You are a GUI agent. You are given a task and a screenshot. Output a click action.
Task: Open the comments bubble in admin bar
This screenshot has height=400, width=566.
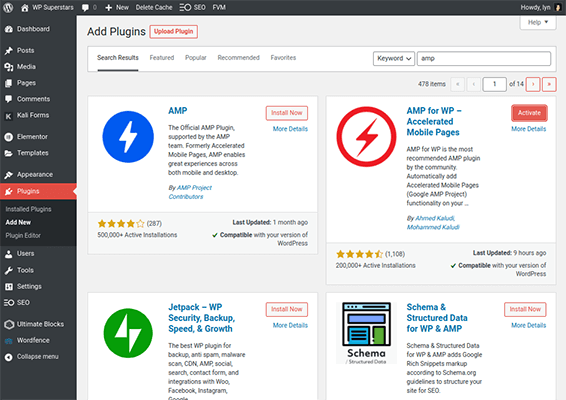(85, 8)
